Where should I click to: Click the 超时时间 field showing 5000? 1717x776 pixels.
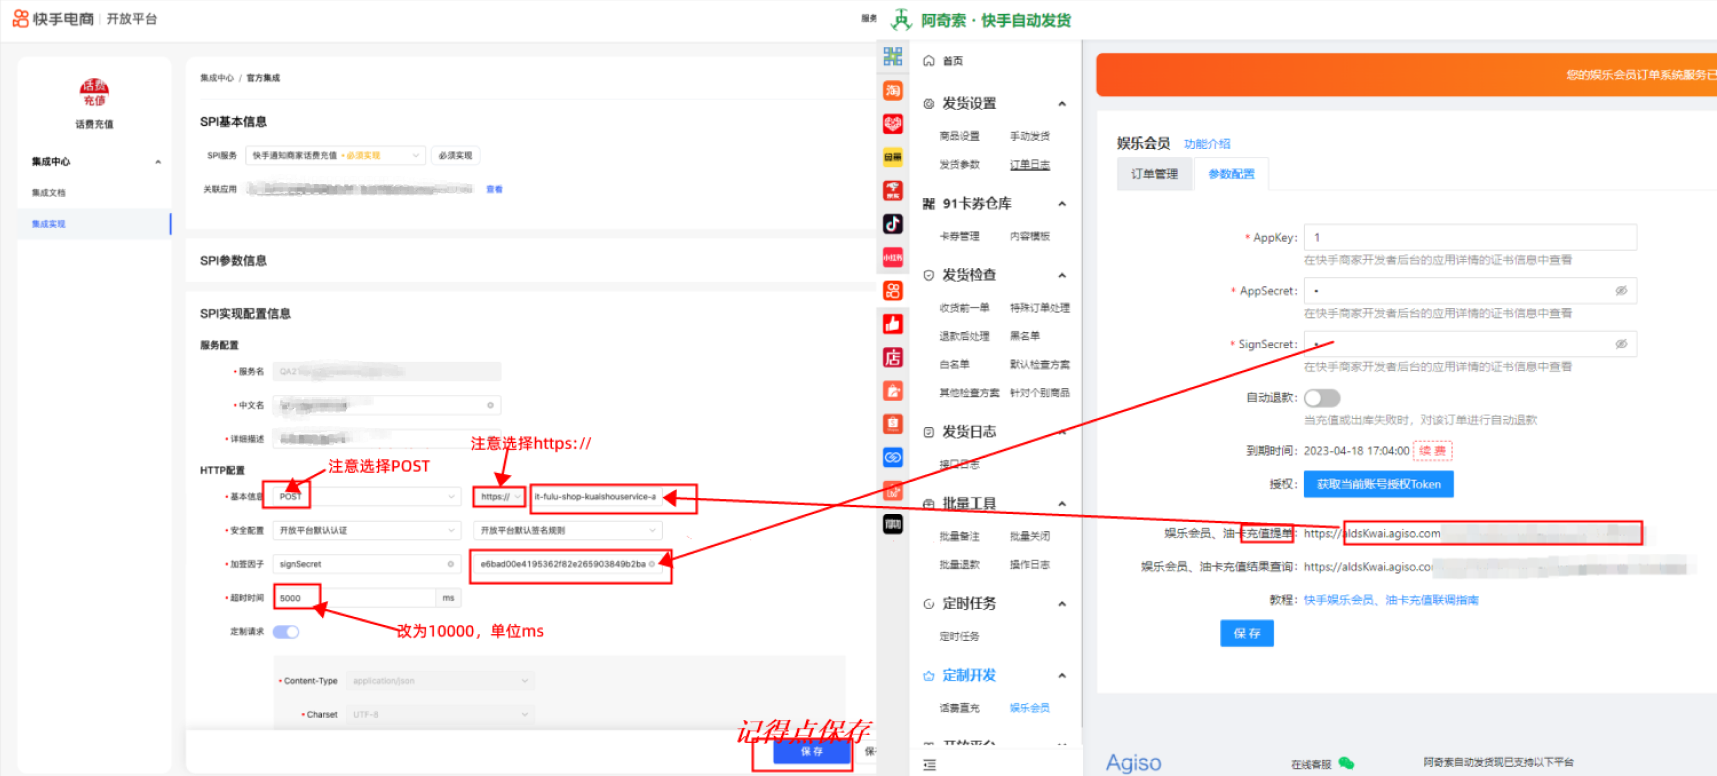click(x=355, y=598)
